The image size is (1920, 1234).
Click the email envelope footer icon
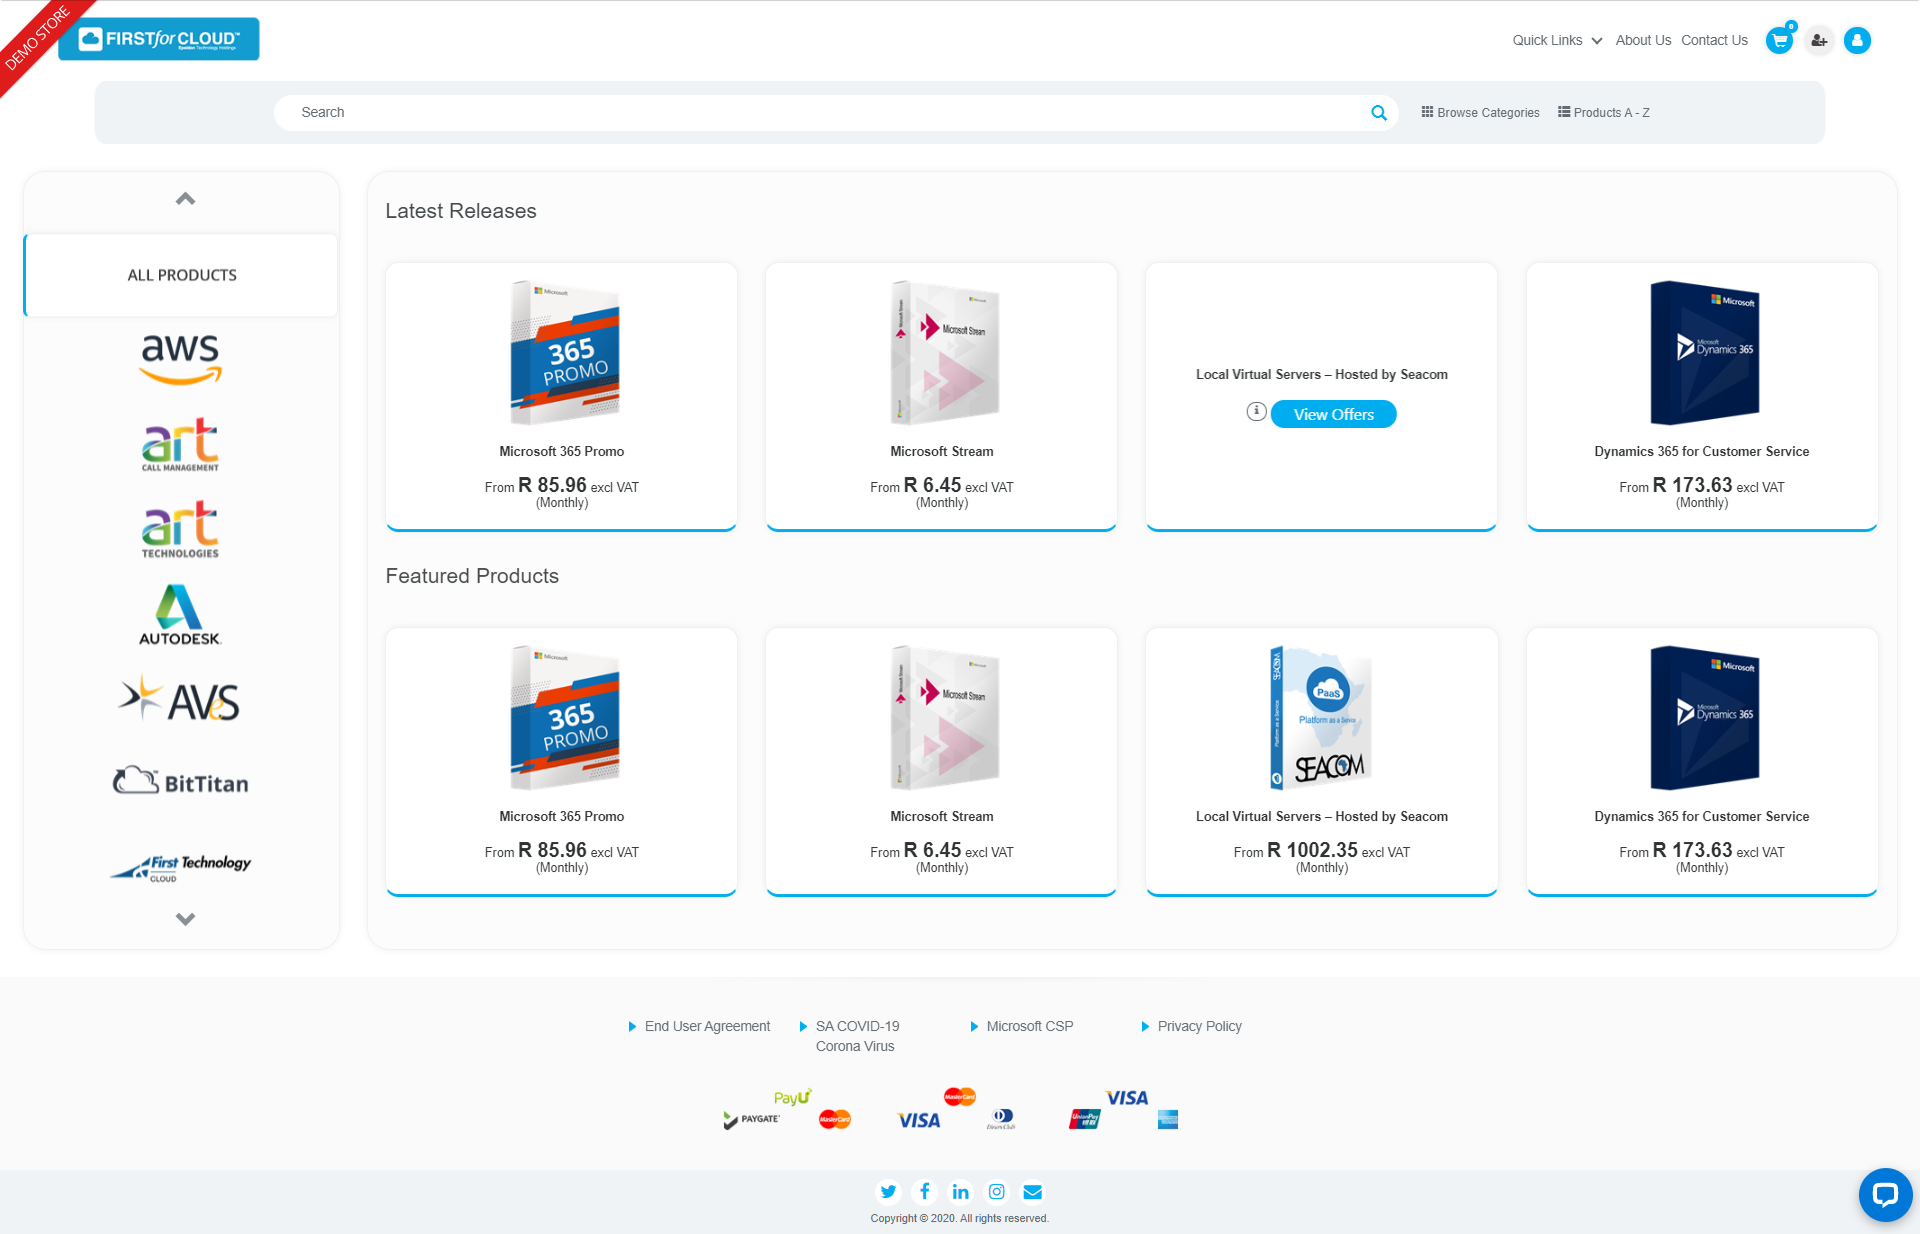click(1033, 1191)
